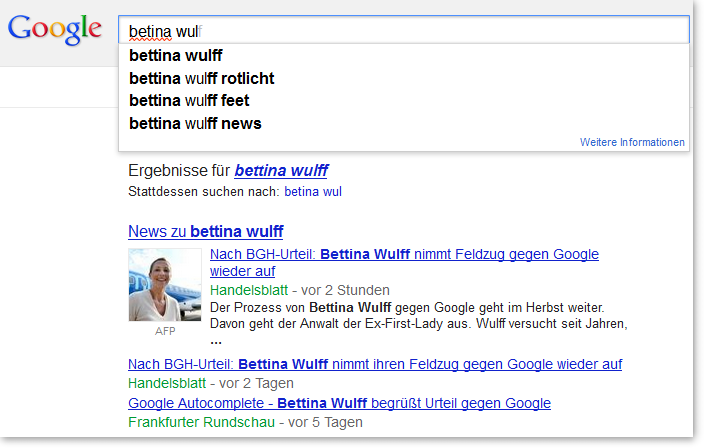
Task: Click the Frankfurter Rundschau source label
Action: click(201, 422)
